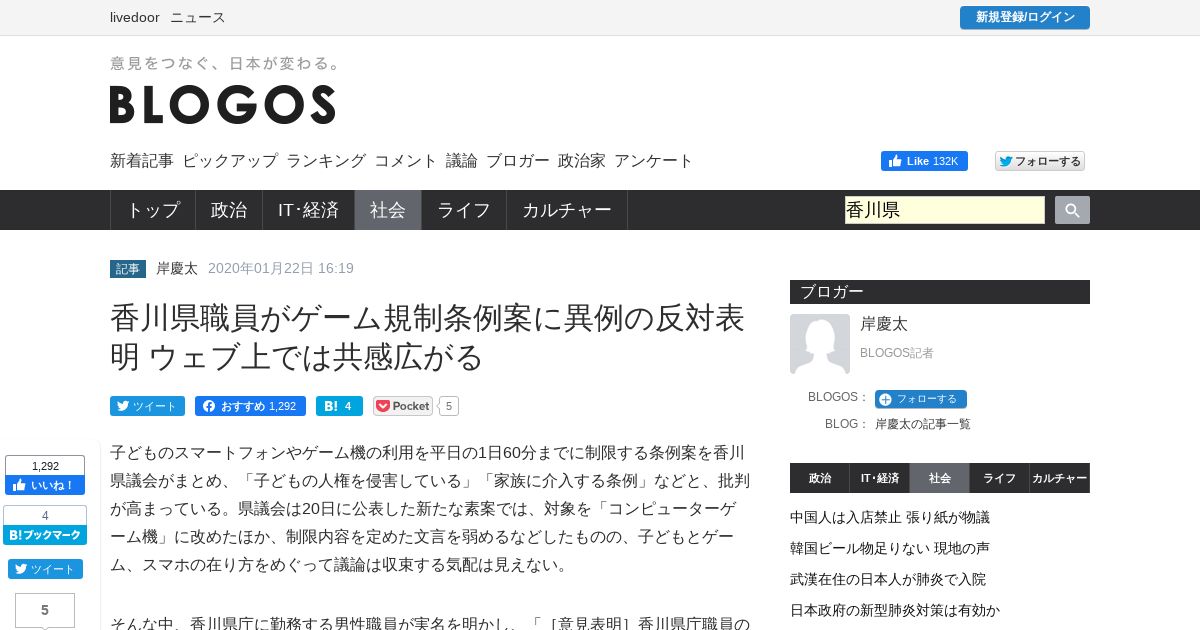Open コメント page
1200x630 pixels.
tap(406, 160)
